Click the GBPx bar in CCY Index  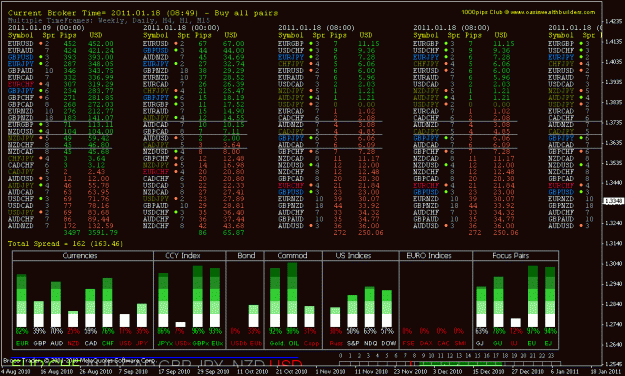[198, 296]
